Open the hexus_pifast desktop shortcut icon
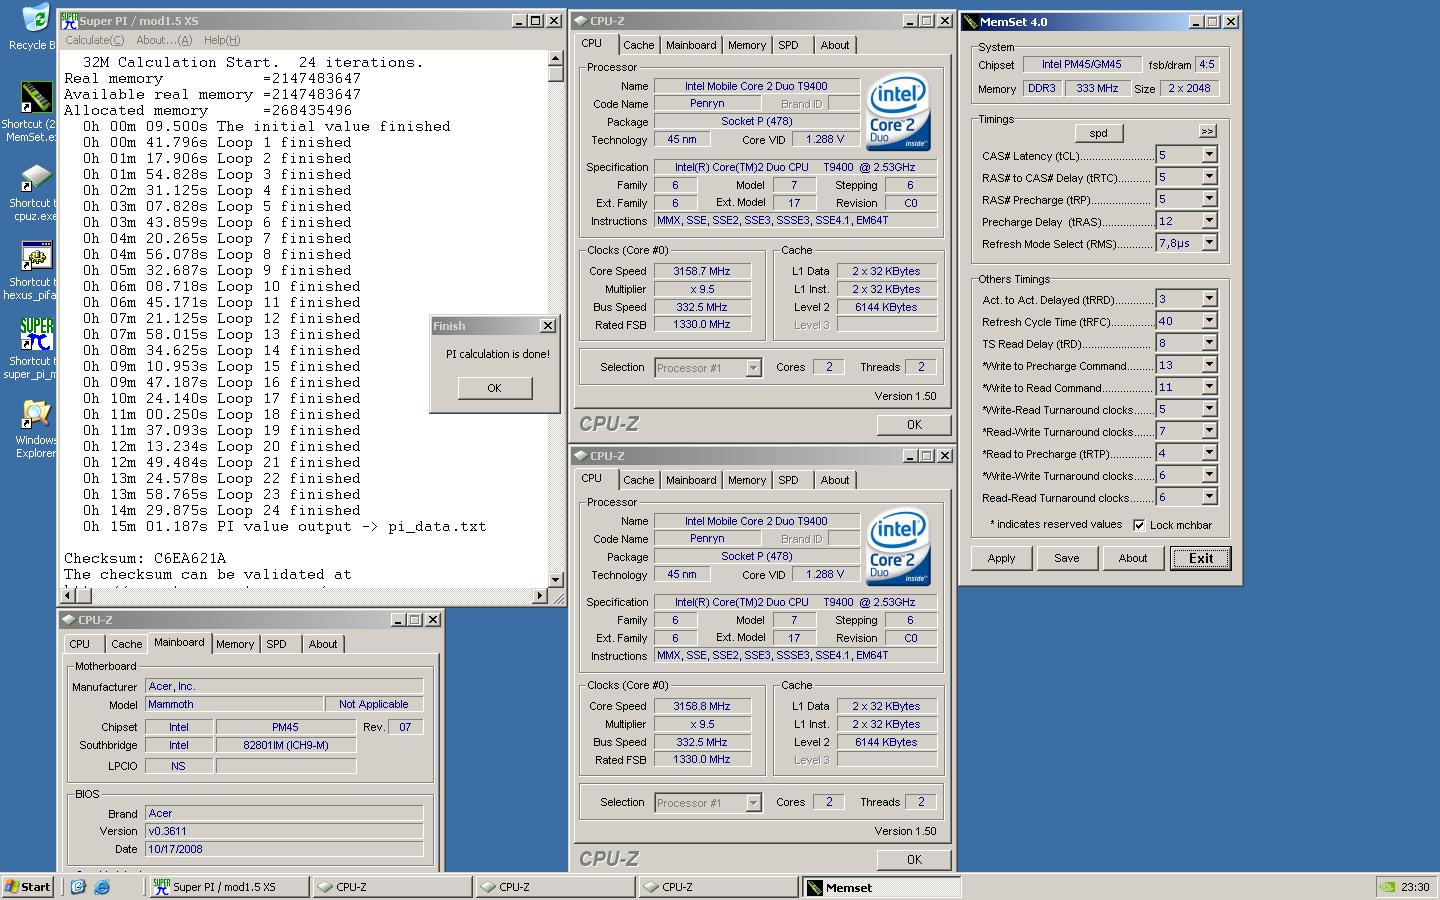Image resolution: width=1440 pixels, height=900 pixels. 36,257
